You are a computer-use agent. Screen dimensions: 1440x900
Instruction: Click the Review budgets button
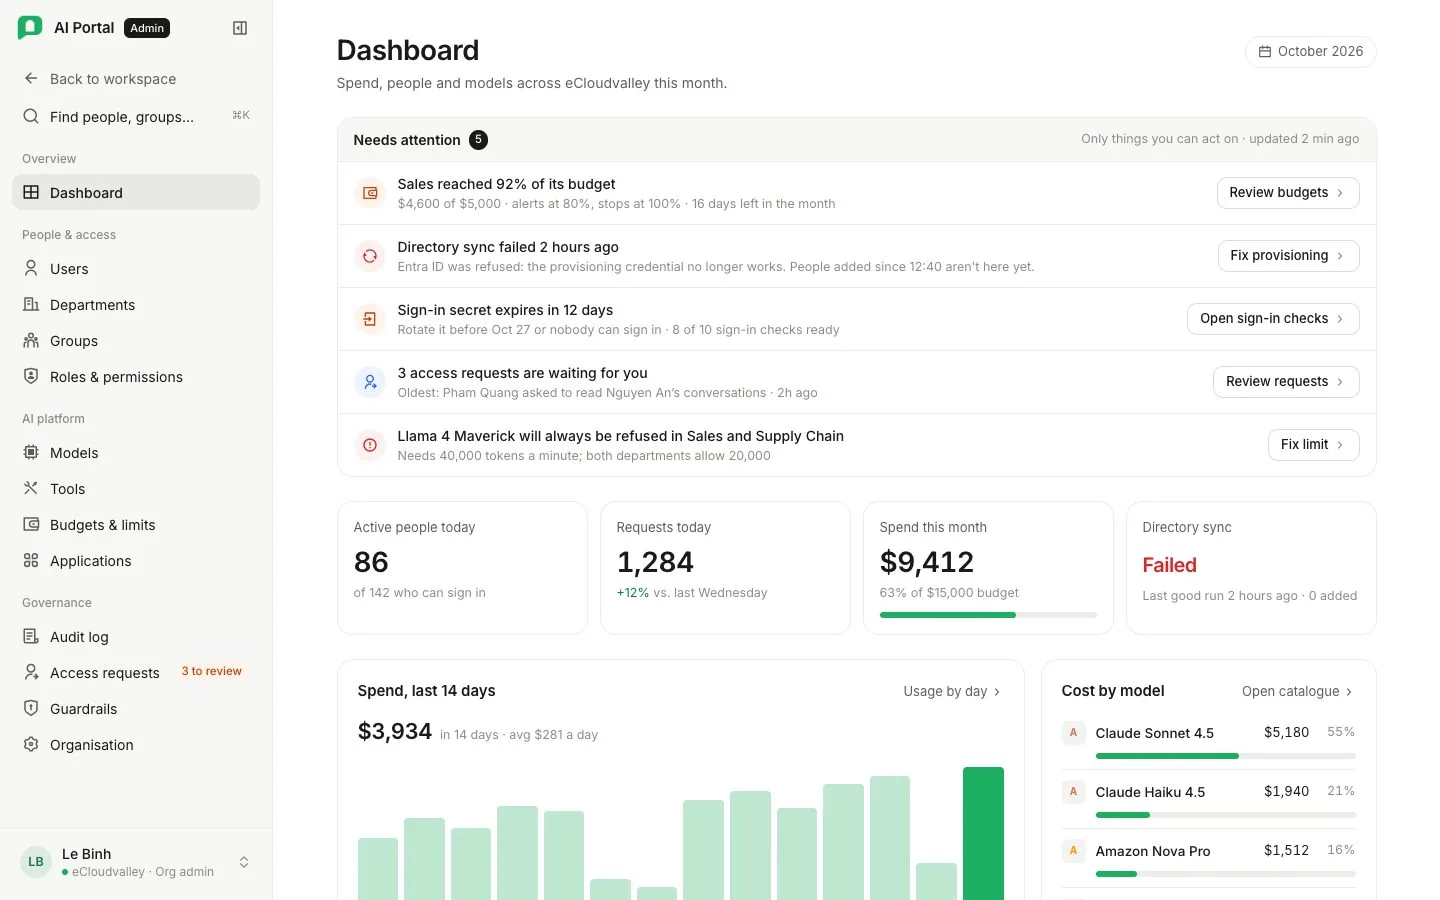(x=1288, y=193)
